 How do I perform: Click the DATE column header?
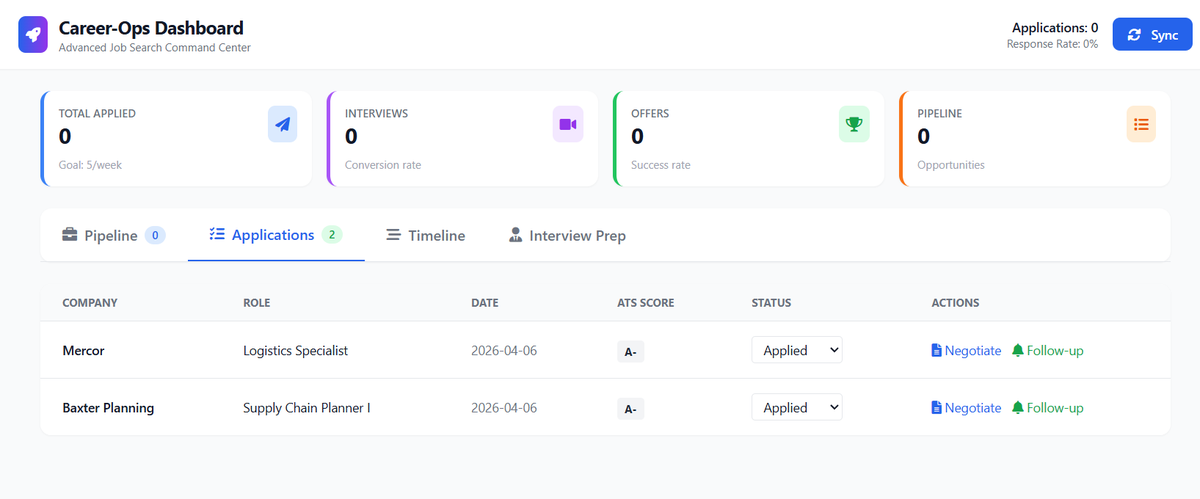coord(485,303)
